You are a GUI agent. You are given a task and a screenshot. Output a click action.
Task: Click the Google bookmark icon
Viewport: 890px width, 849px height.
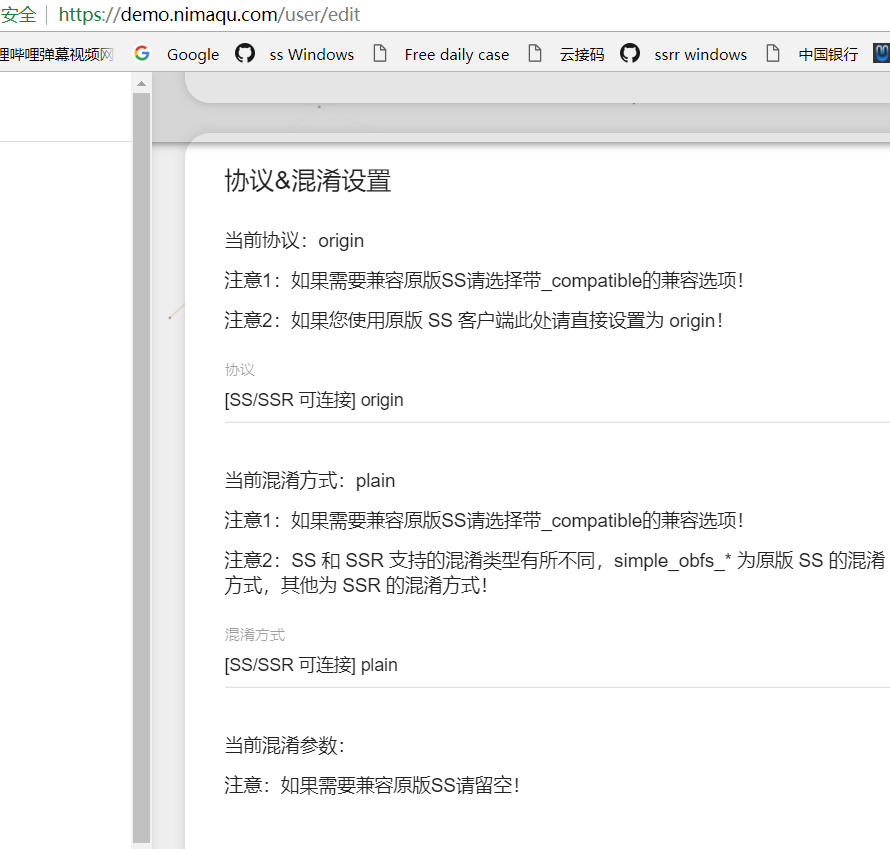[142, 53]
